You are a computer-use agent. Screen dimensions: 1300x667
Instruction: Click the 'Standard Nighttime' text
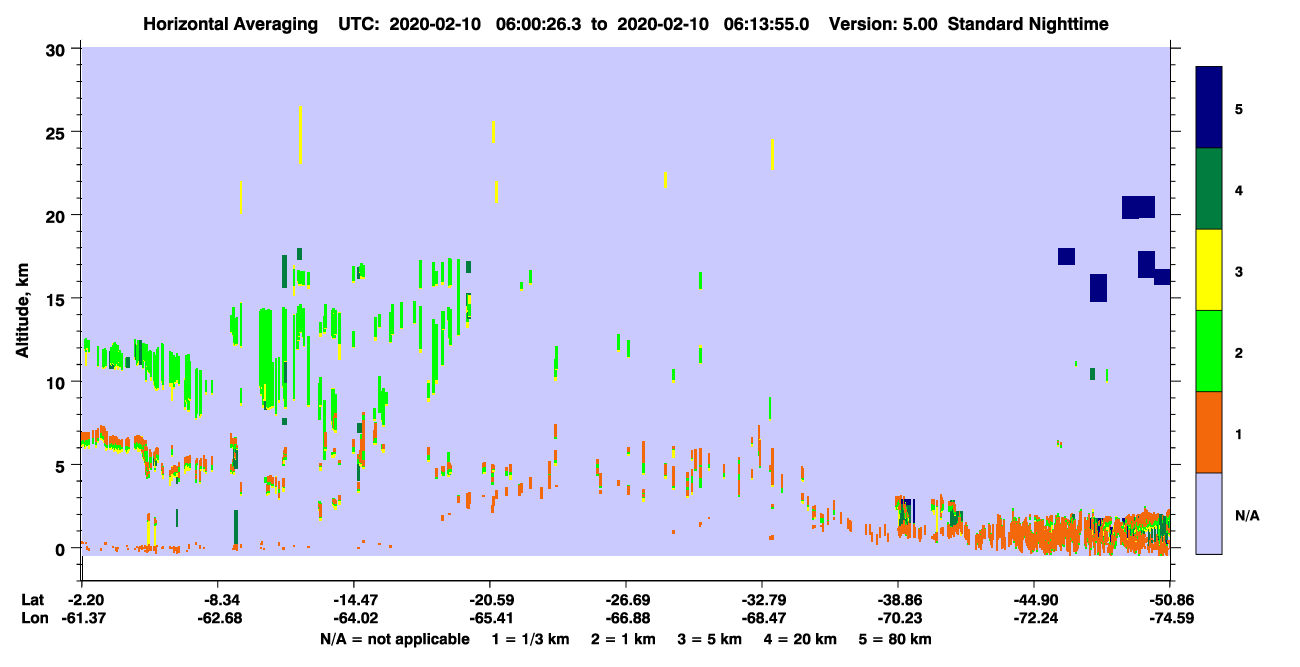point(1028,23)
